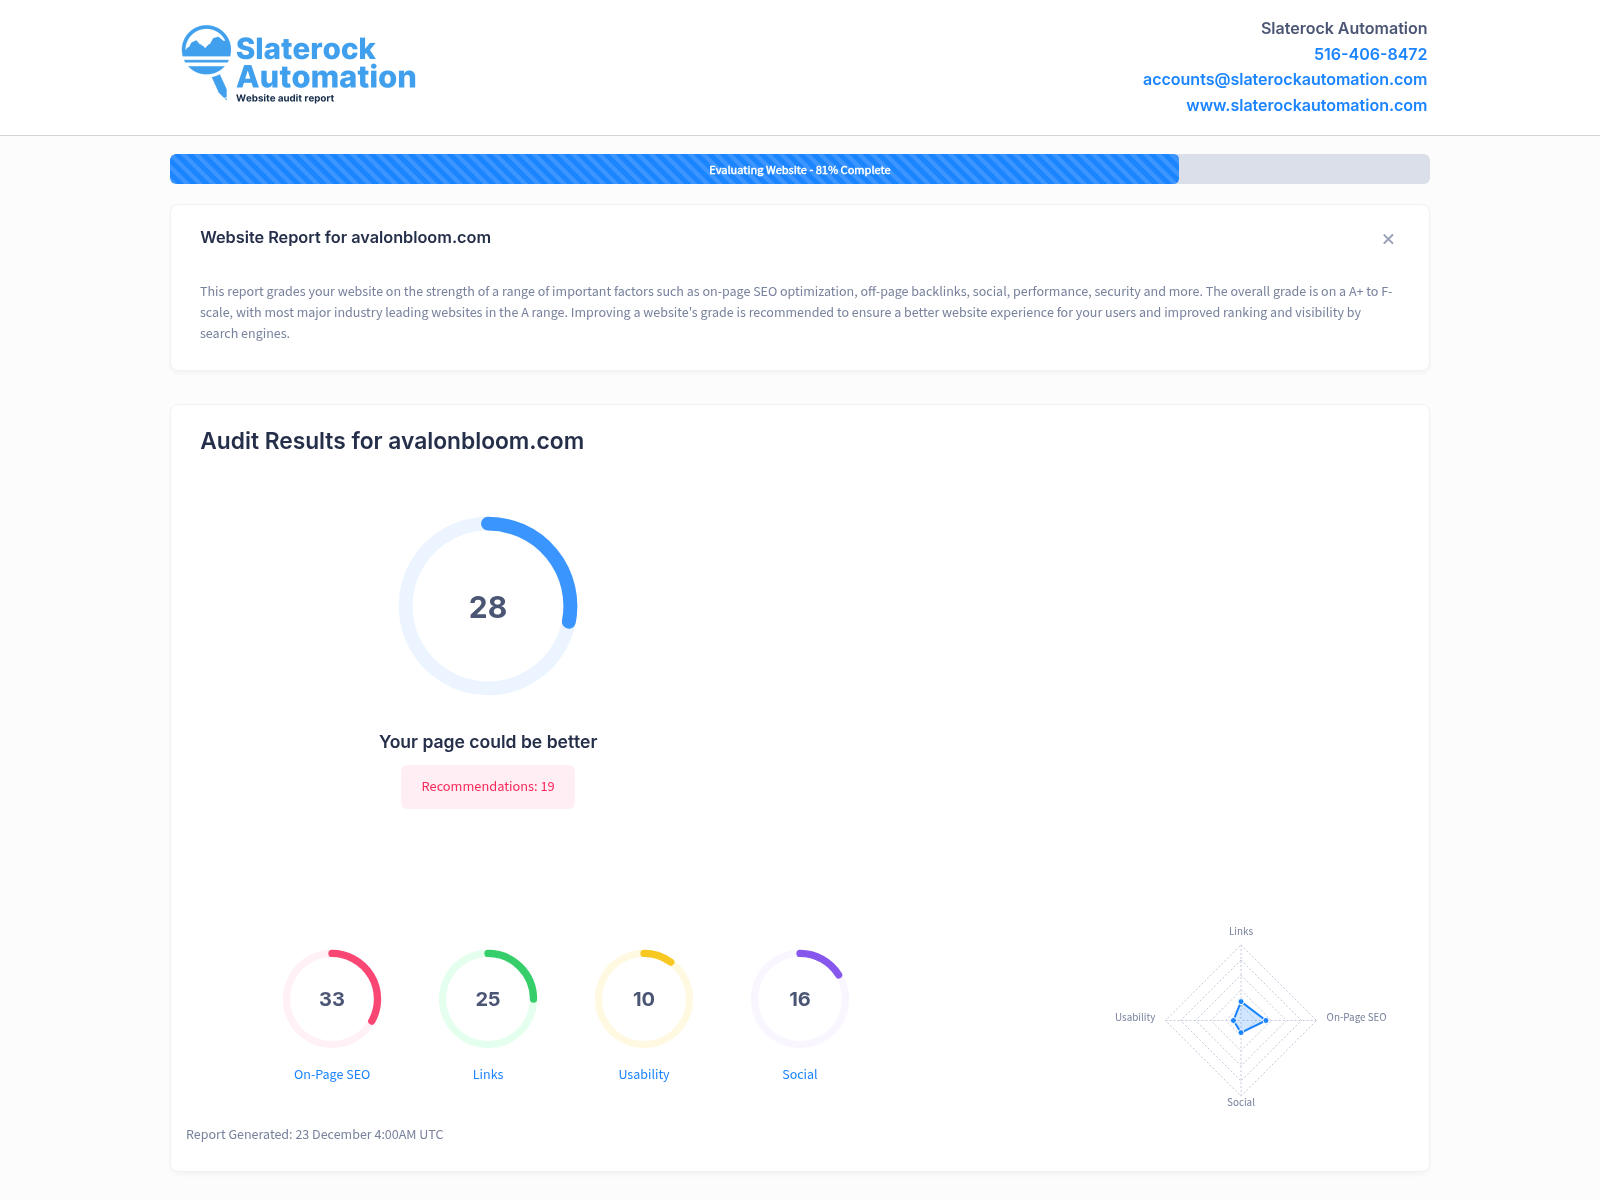The height and width of the screenshot is (1200, 1600).
Task: Select the Links score 25 gauge
Action: (x=488, y=999)
